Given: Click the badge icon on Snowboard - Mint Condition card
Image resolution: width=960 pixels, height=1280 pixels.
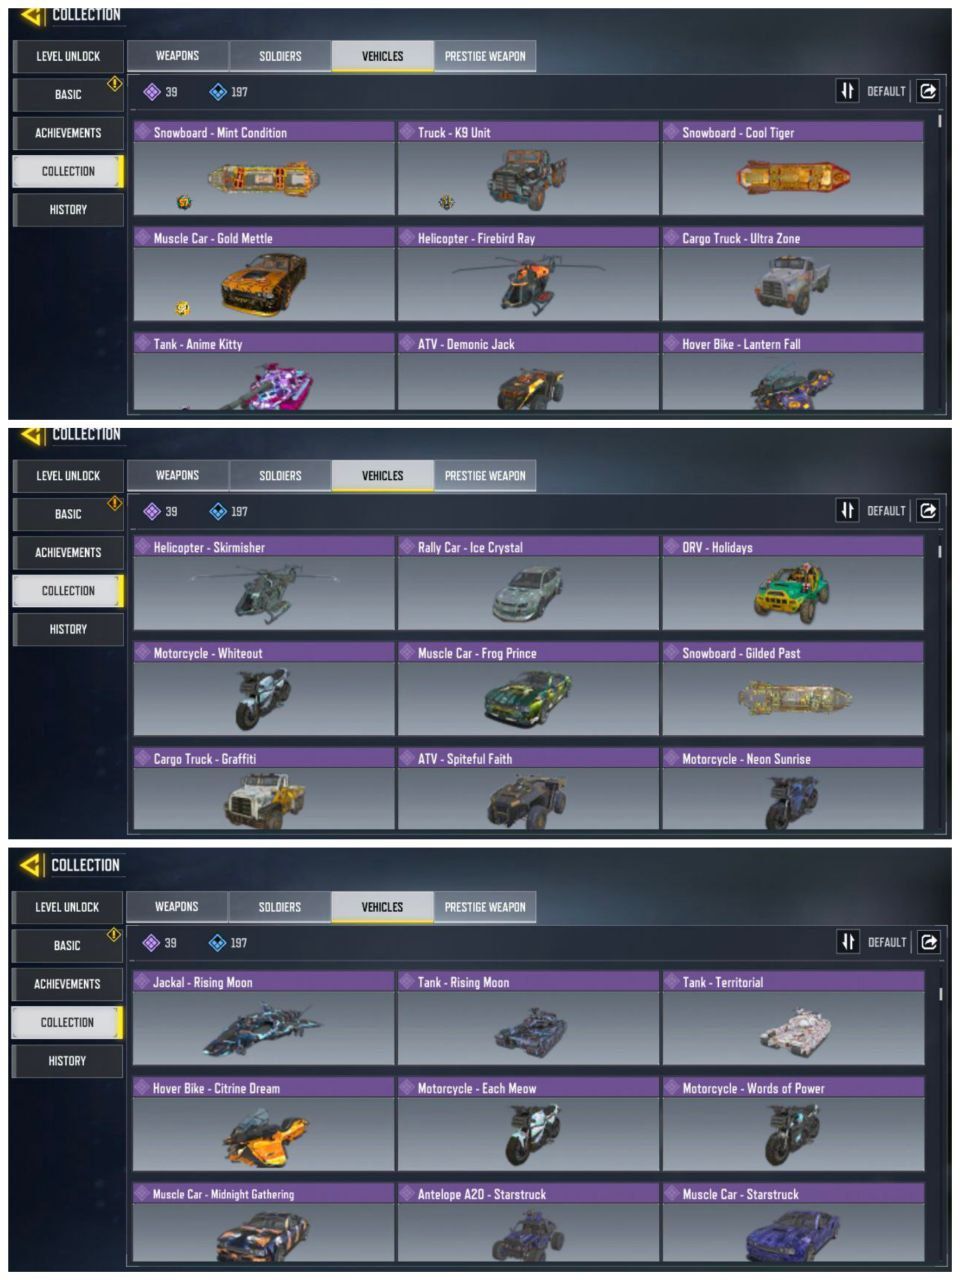Looking at the screenshot, I should (x=184, y=203).
